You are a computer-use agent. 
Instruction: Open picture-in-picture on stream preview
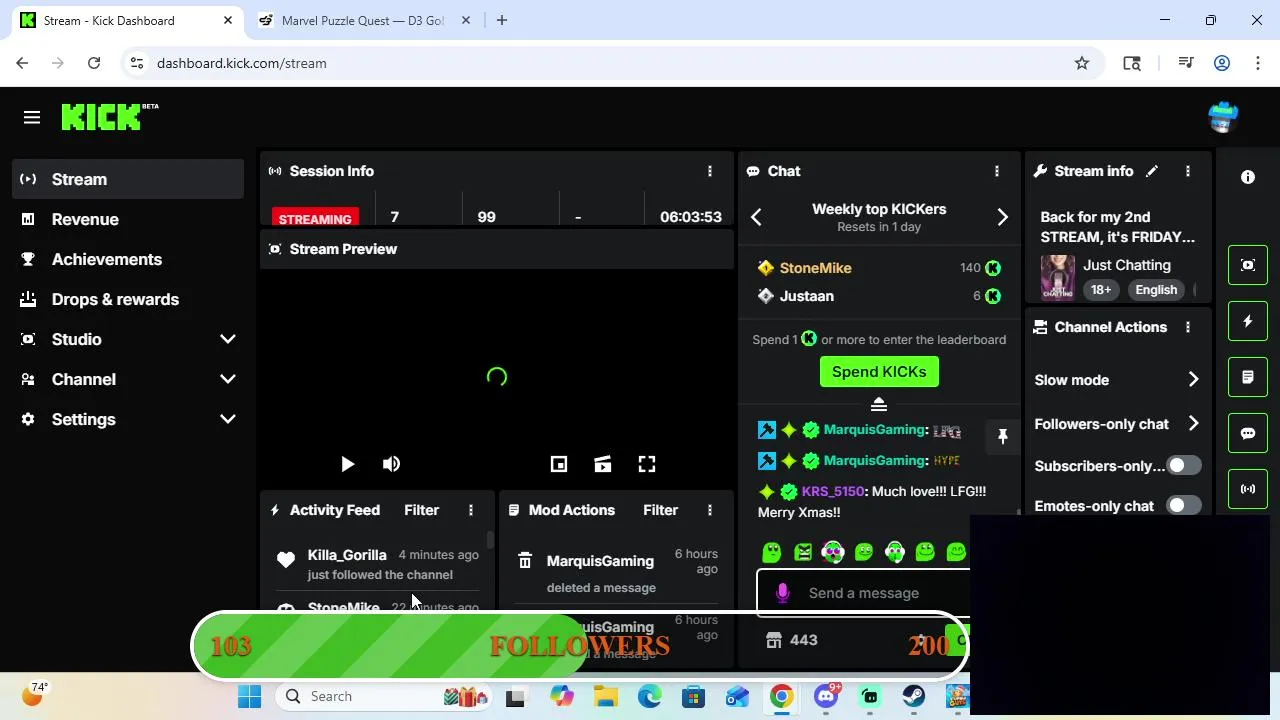coord(559,464)
